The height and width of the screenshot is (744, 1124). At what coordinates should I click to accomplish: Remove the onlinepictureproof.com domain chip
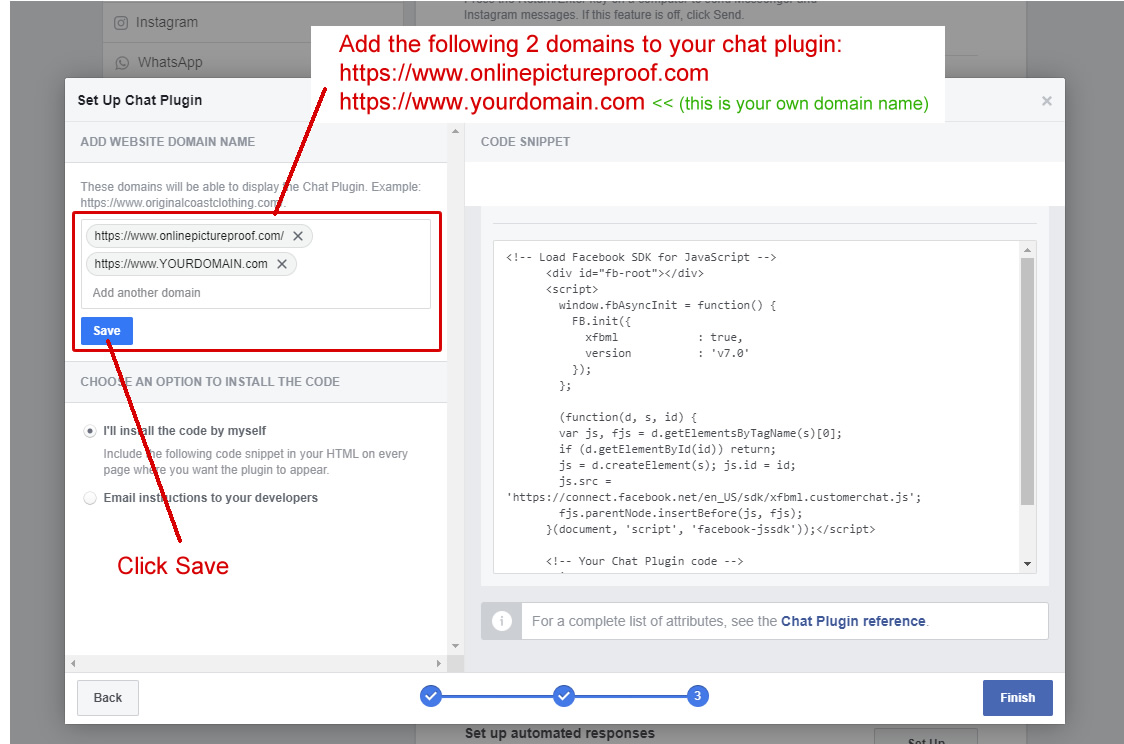[298, 236]
